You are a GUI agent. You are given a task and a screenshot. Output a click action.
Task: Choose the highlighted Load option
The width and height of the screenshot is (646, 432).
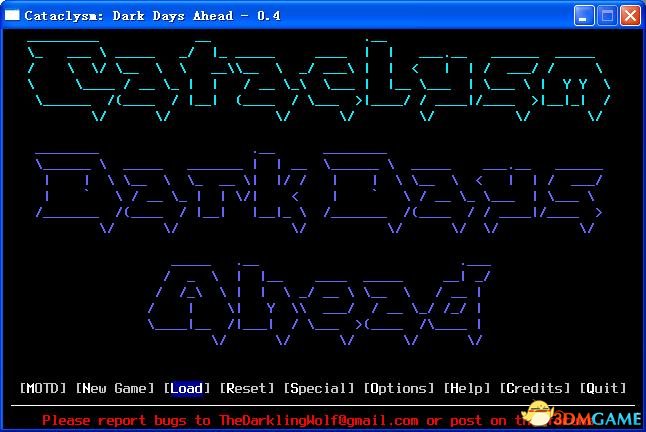pyautogui.click(x=187, y=388)
